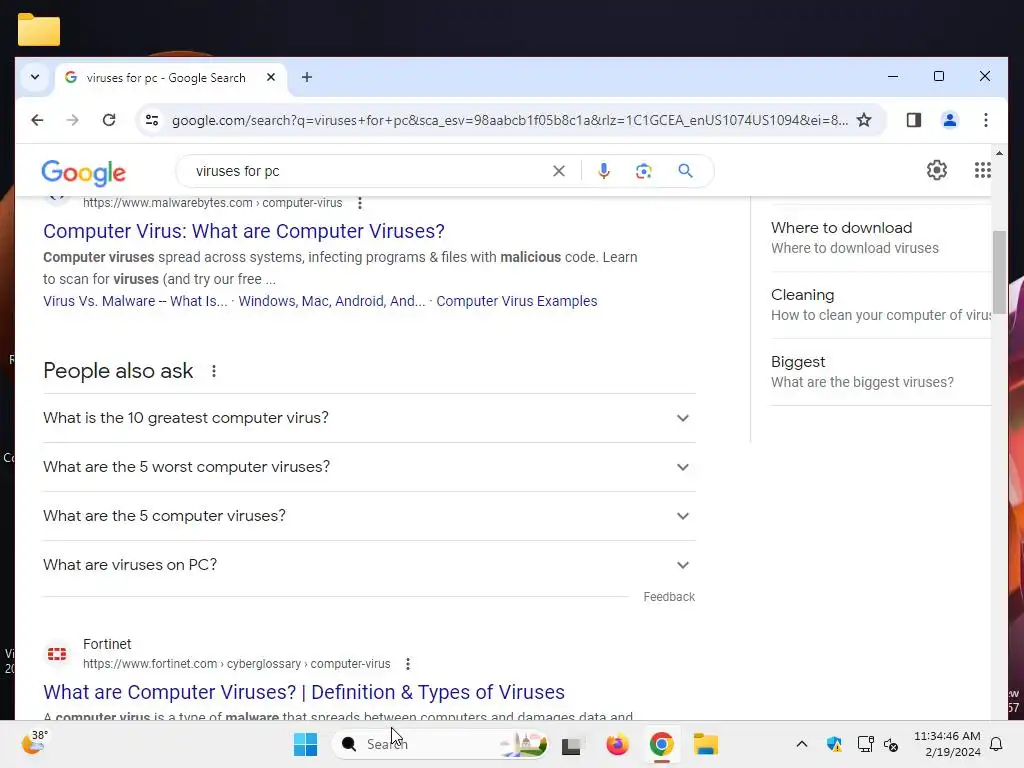Select the "Cleaning" related suggestion
1024x768 pixels.
pos(880,305)
